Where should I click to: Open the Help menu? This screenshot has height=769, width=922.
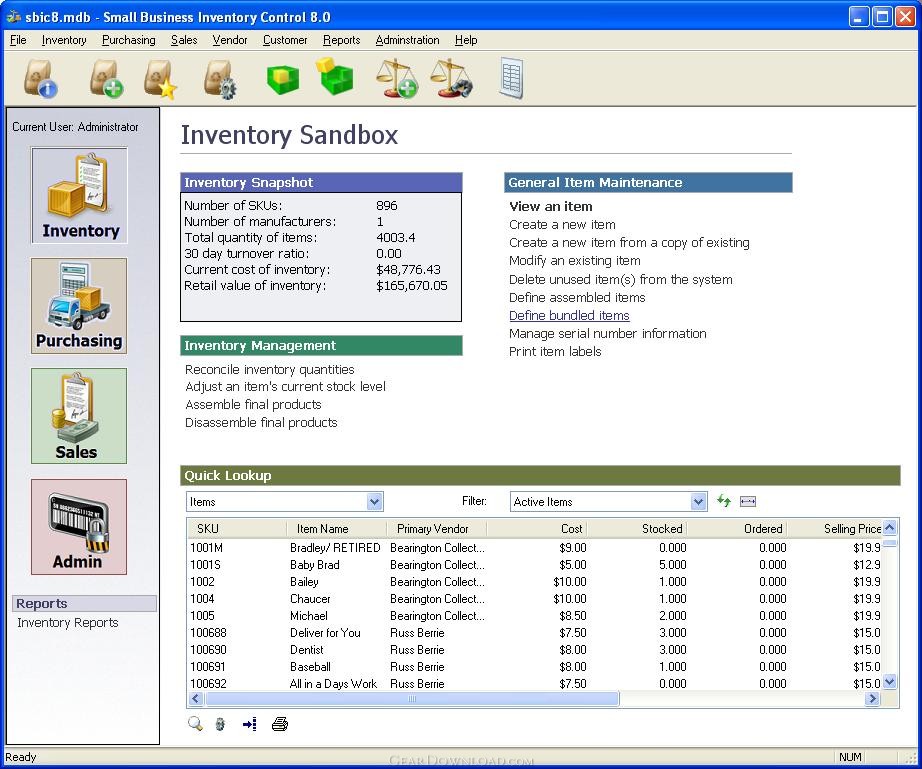[466, 40]
